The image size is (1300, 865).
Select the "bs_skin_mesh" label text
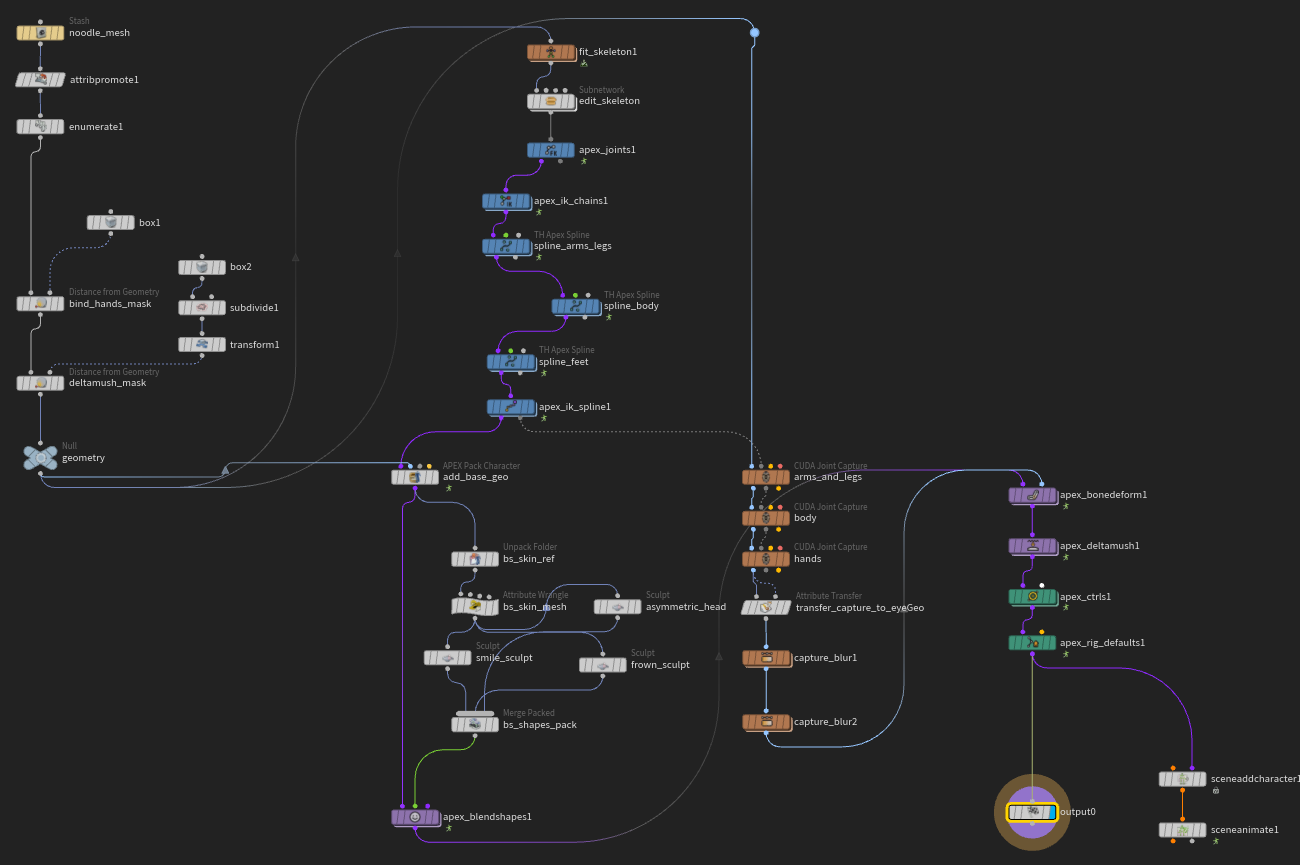point(535,607)
